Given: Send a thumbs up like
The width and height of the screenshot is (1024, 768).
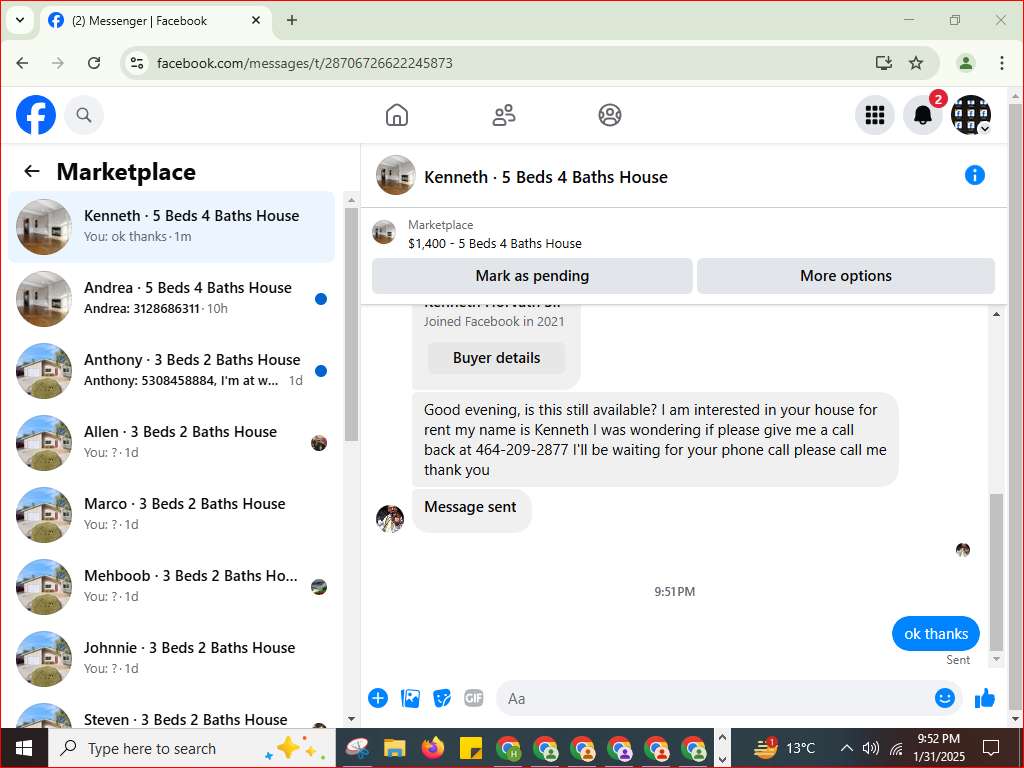Looking at the screenshot, I should (985, 698).
